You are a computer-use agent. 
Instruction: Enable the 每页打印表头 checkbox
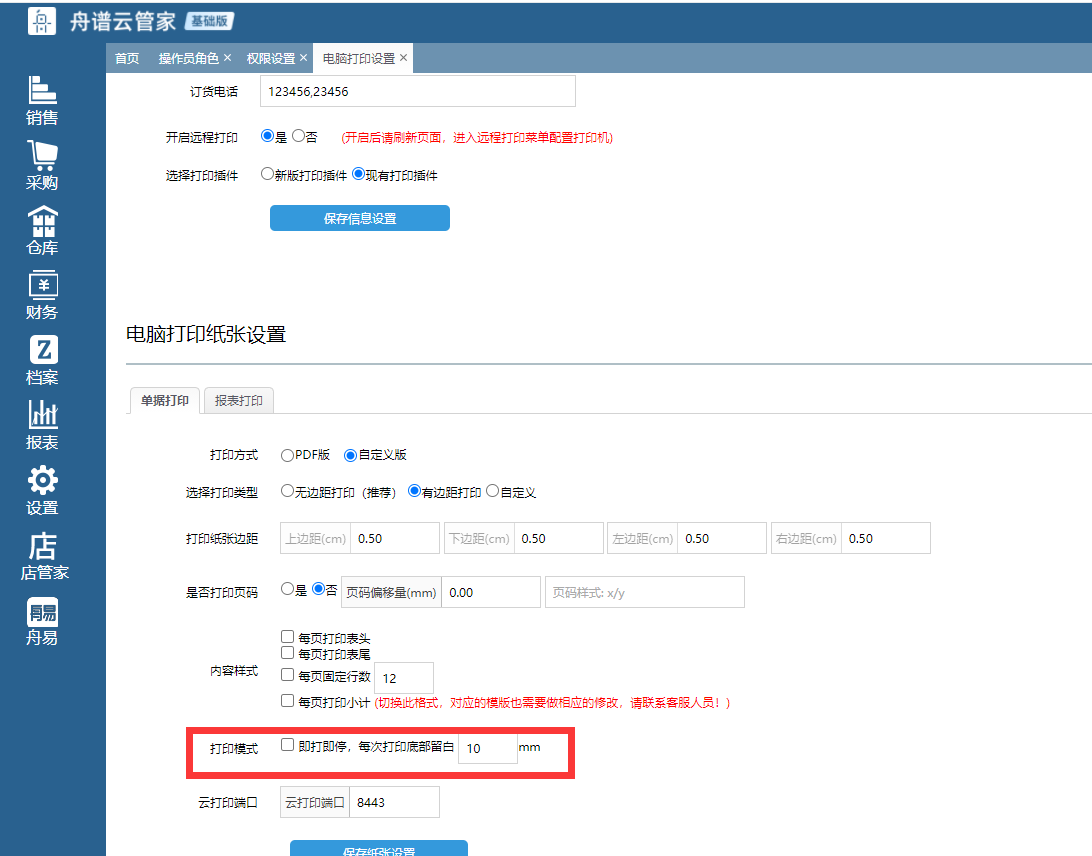(288, 637)
